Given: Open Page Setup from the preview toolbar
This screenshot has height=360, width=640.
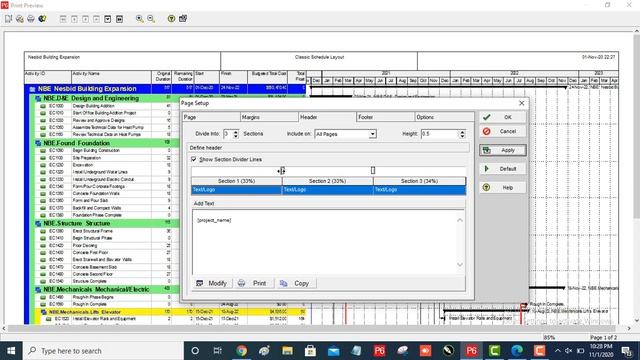Looking at the screenshot, I should click(8, 19).
